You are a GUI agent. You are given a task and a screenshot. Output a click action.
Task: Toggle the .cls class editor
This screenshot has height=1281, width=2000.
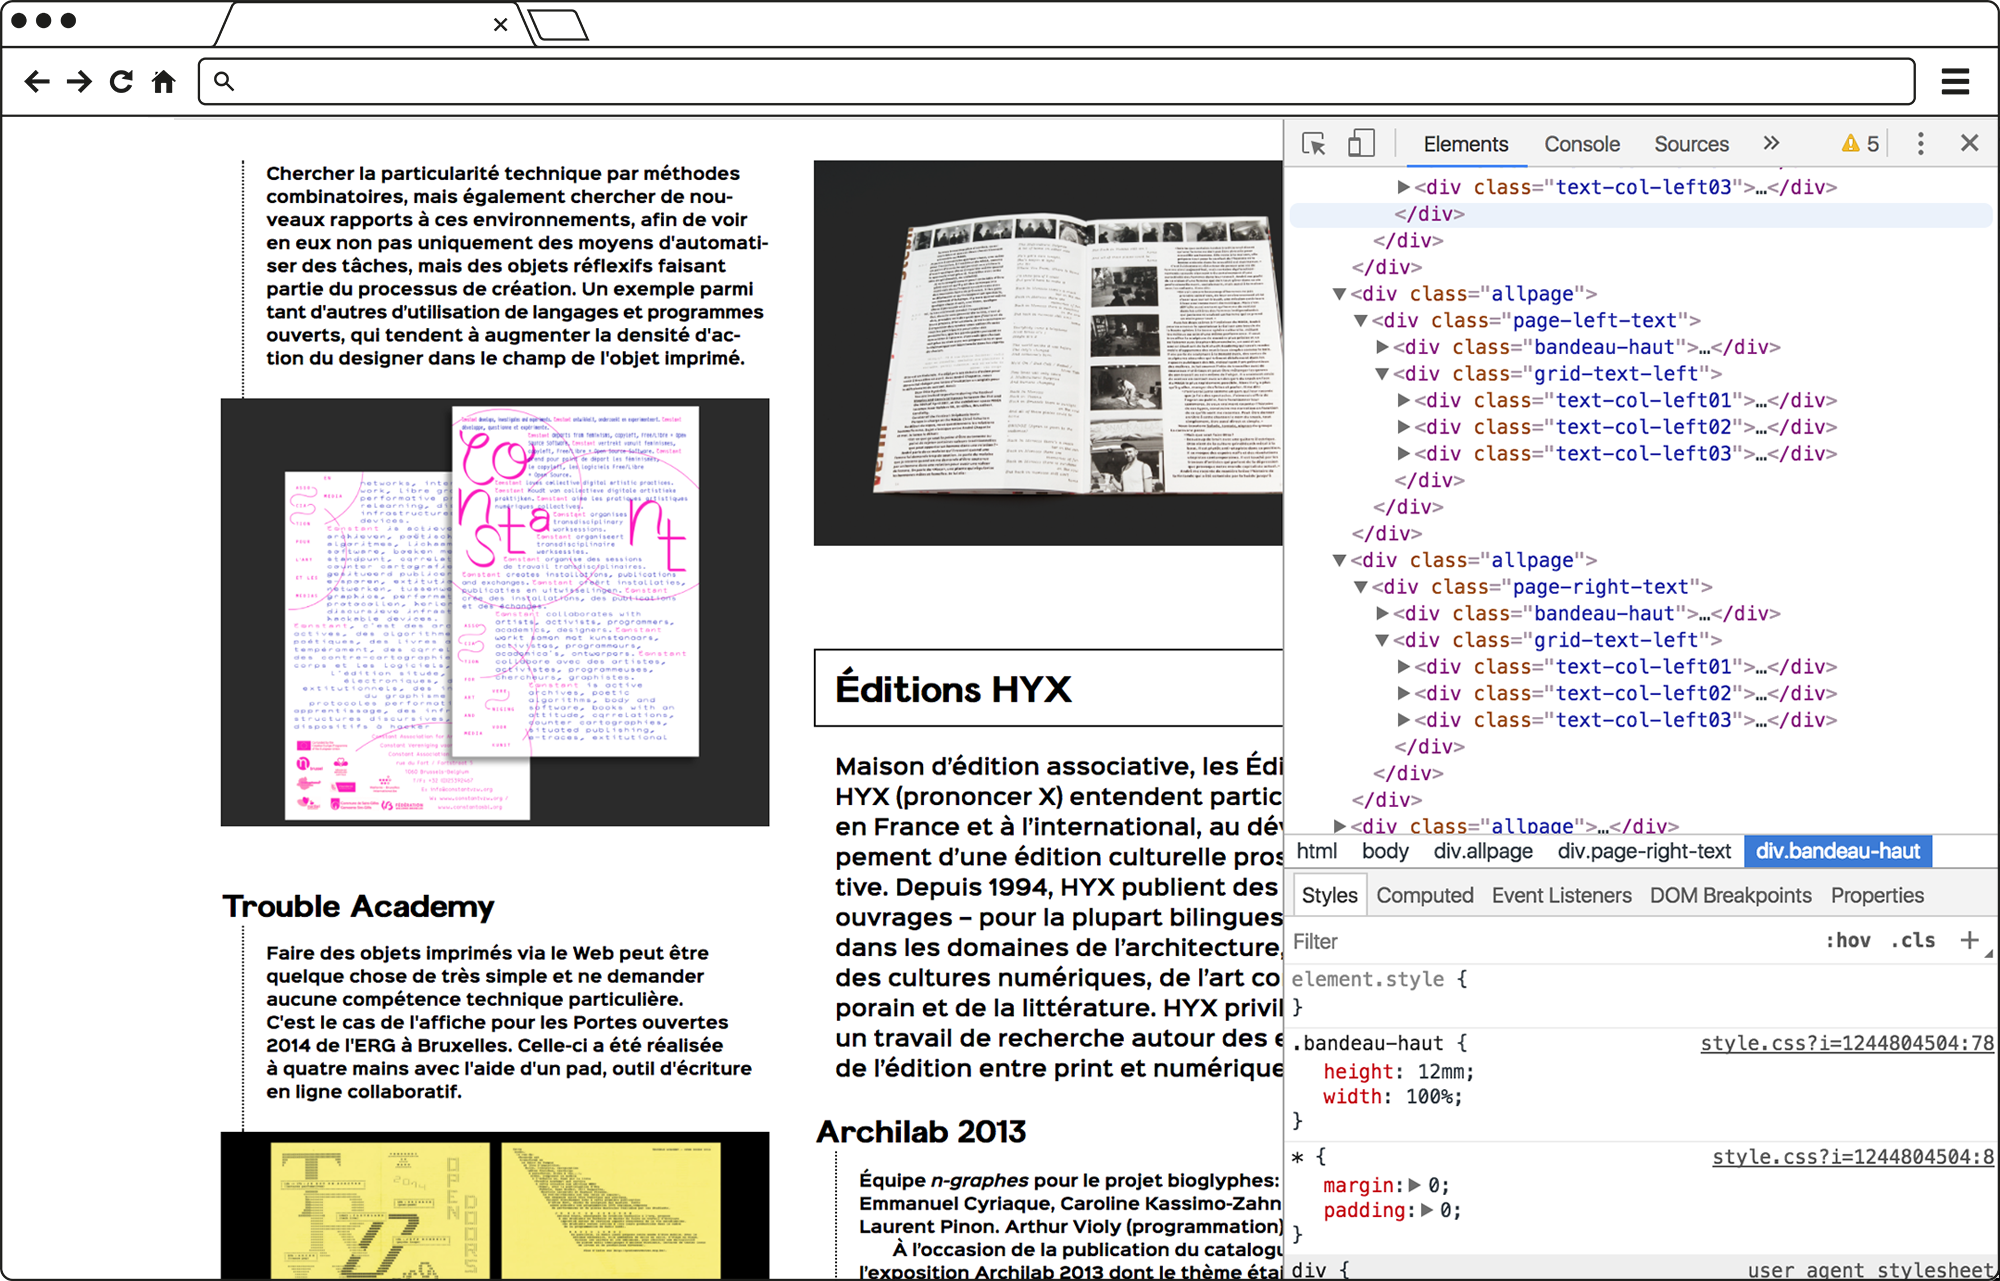(x=1913, y=940)
